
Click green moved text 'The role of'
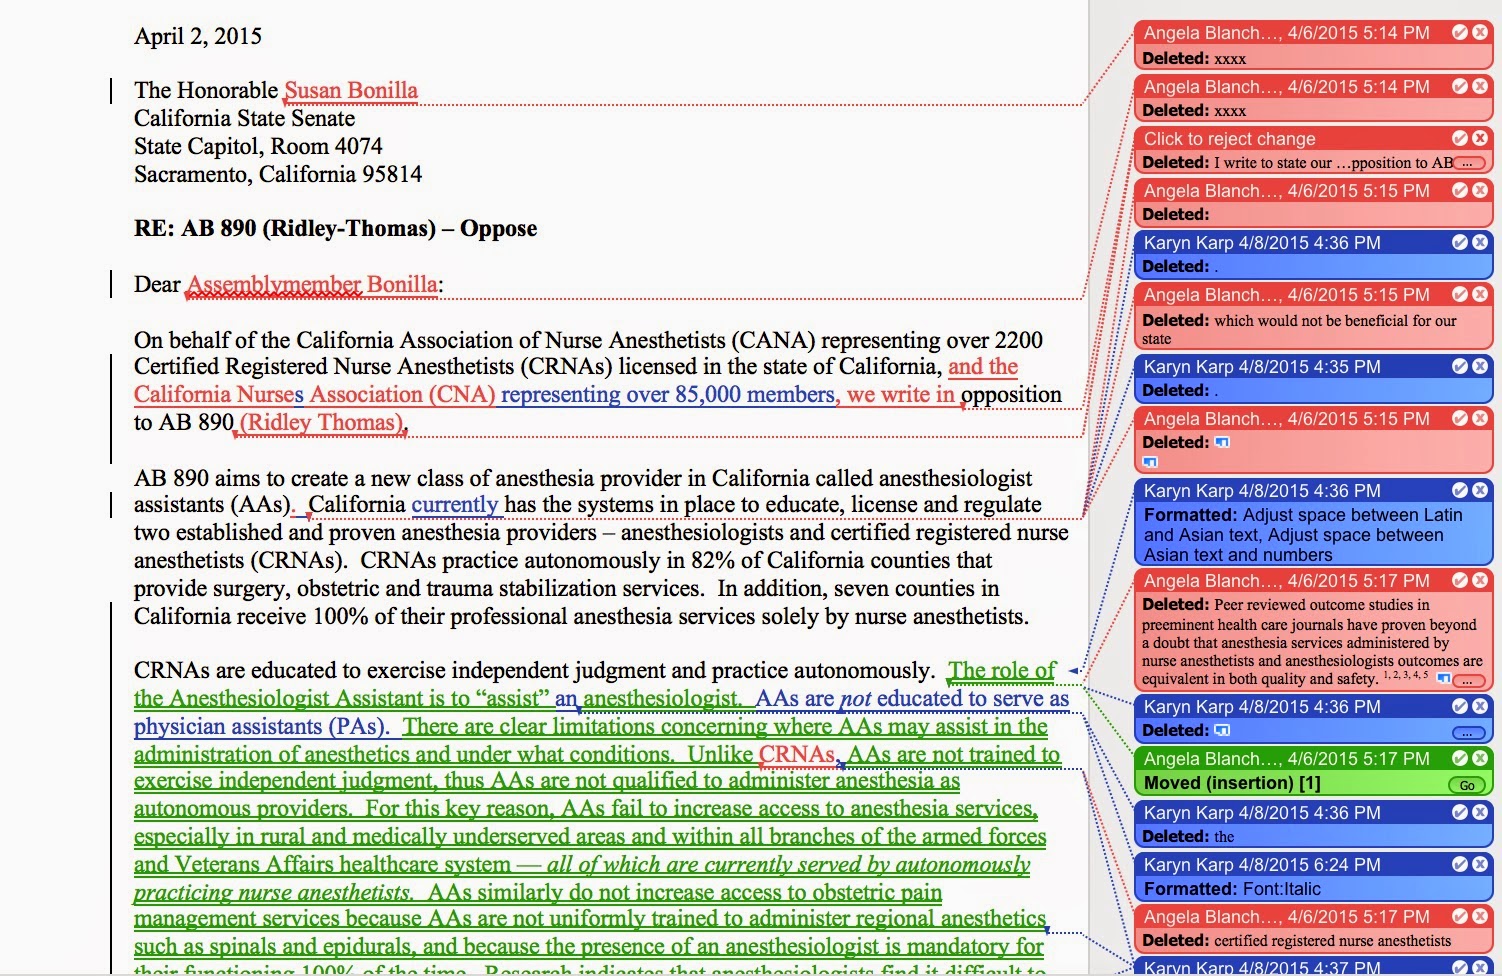[x=1002, y=670]
